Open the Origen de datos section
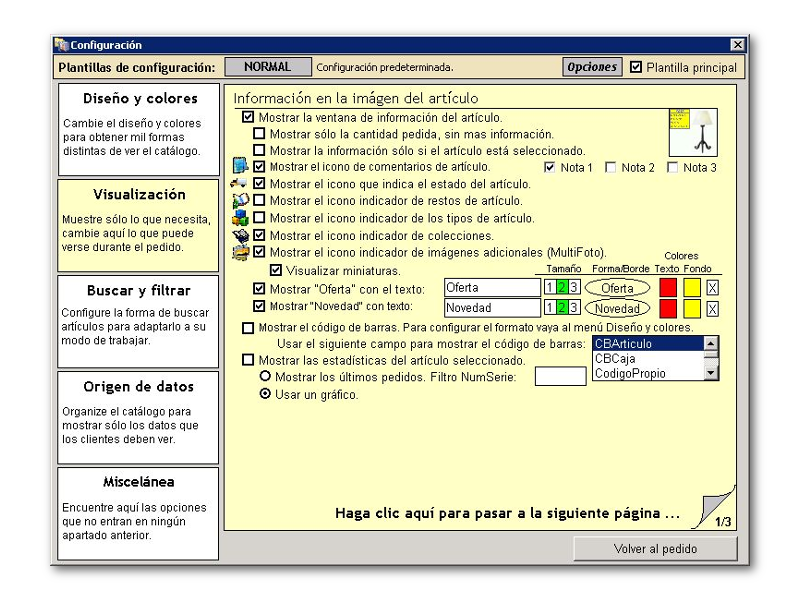This screenshot has width=800, height=600. coord(138,417)
